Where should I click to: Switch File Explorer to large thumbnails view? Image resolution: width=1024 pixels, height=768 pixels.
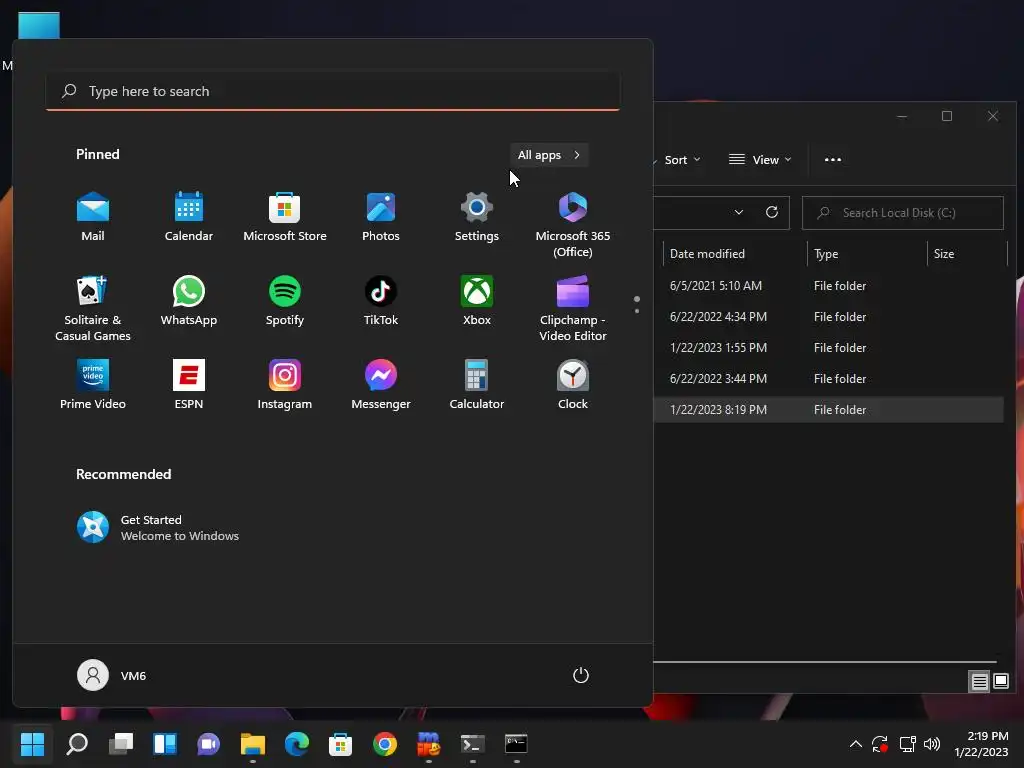point(1000,682)
